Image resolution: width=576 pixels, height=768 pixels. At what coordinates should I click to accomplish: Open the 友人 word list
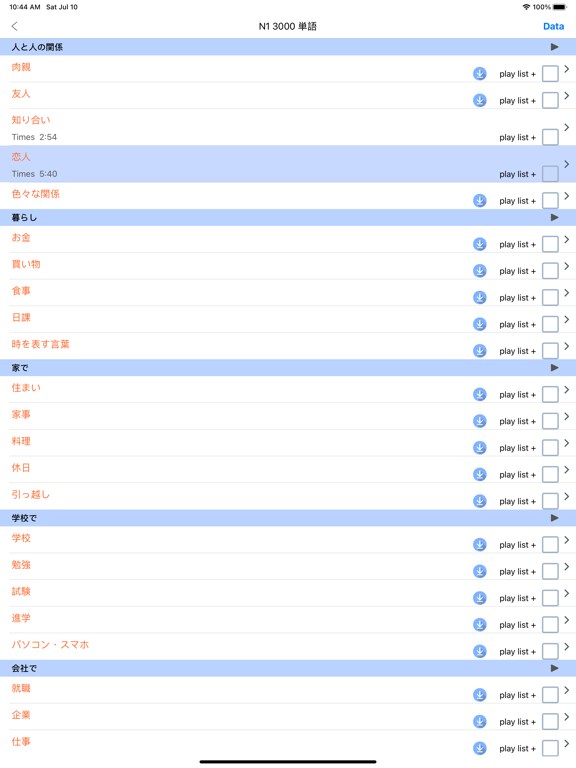click(21, 94)
